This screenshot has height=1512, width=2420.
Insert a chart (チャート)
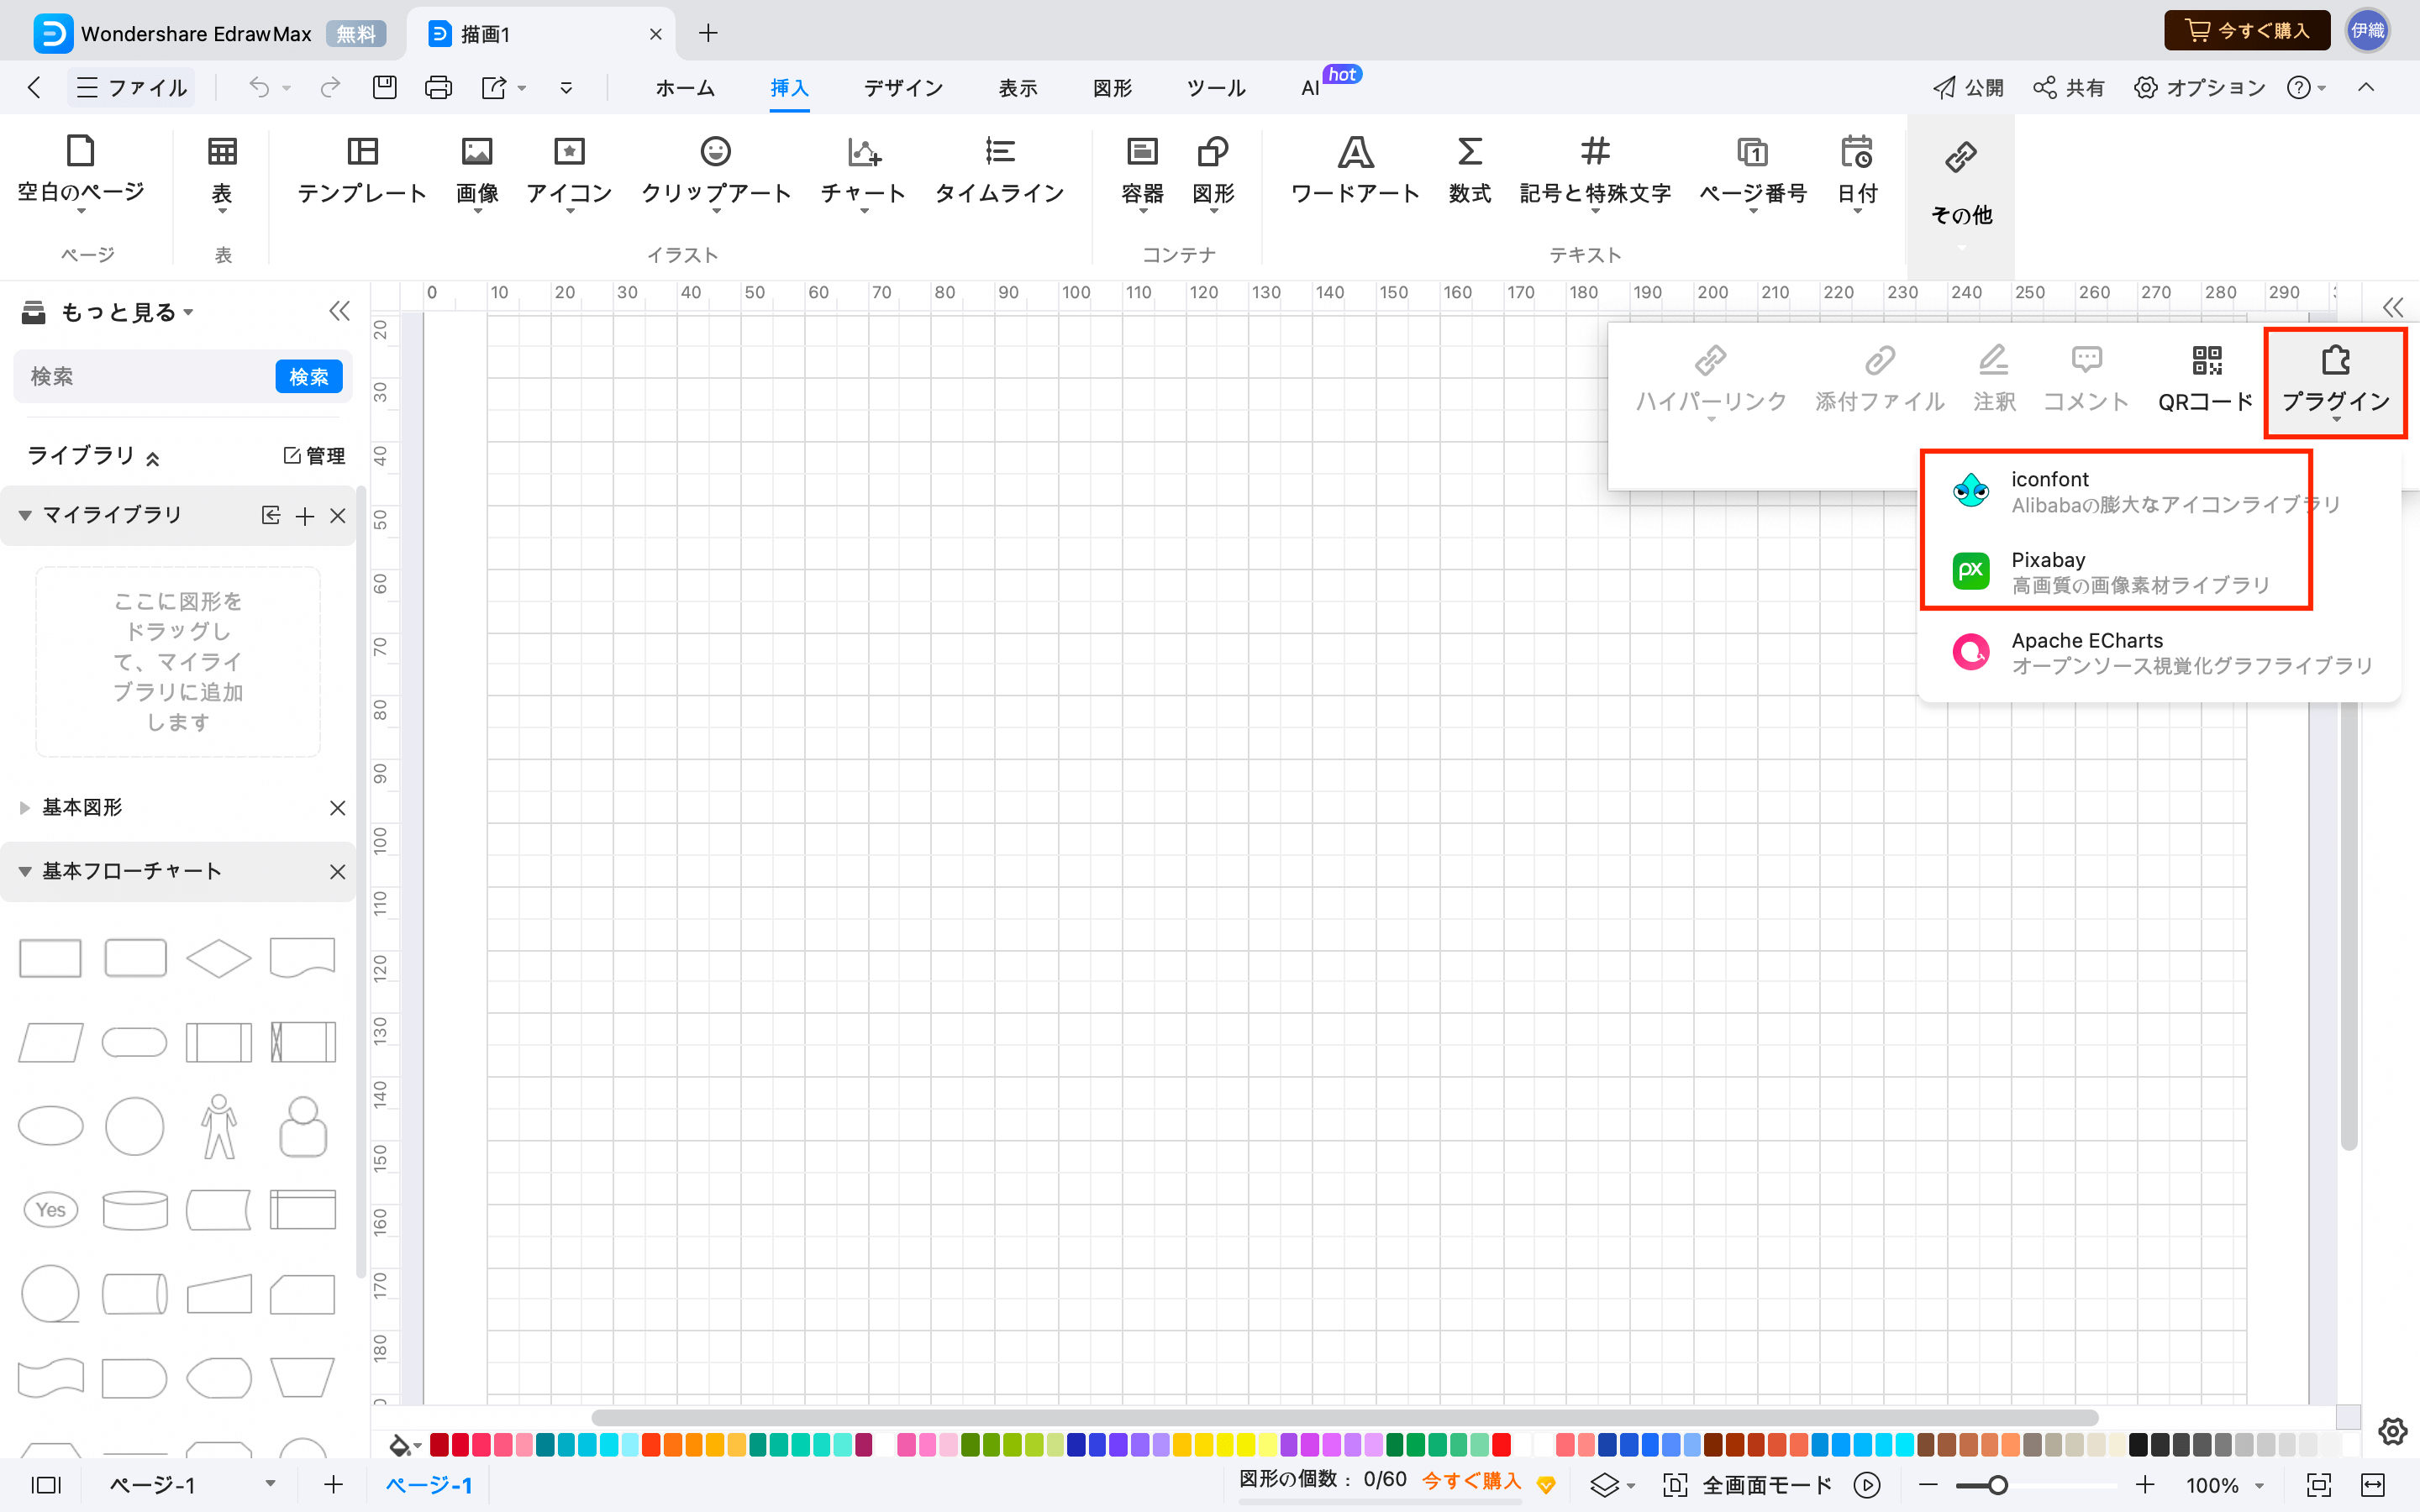(863, 172)
